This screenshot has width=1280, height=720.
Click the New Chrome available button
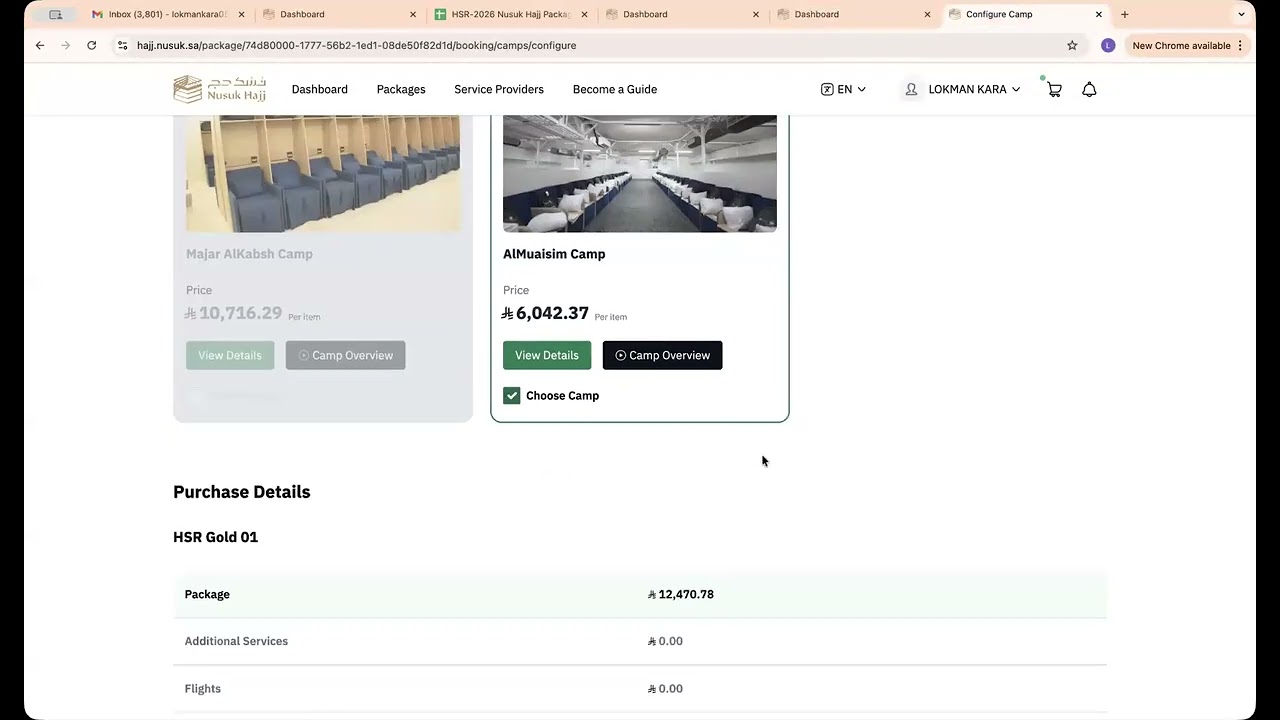pyautogui.click(x=1181, y=45)
